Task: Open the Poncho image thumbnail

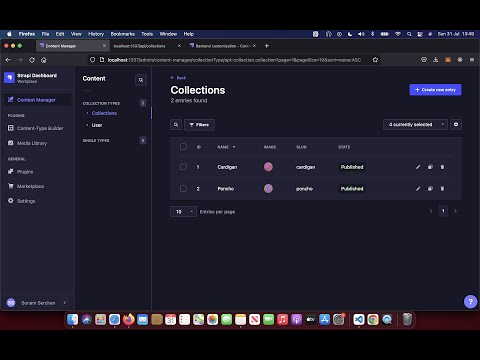Action: (268, 188)
